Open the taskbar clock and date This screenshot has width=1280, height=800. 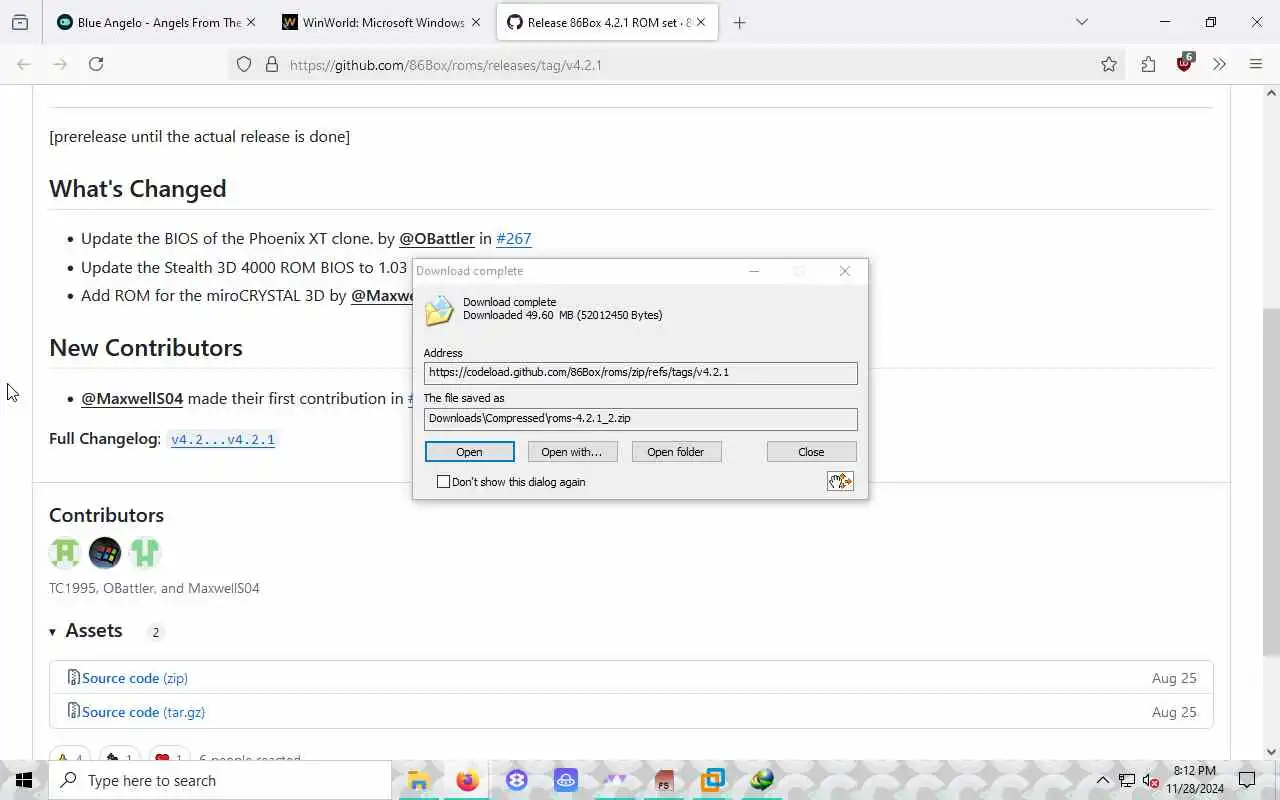pos(1194,780)
